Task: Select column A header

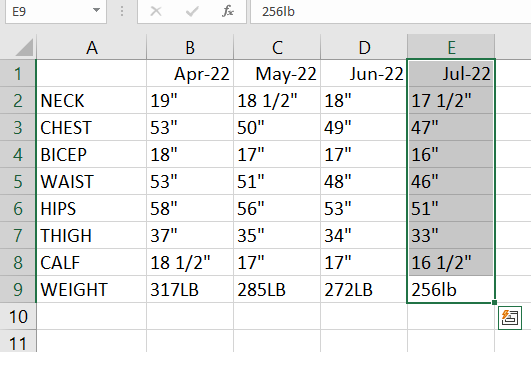Action: click(x=91, y=47)
